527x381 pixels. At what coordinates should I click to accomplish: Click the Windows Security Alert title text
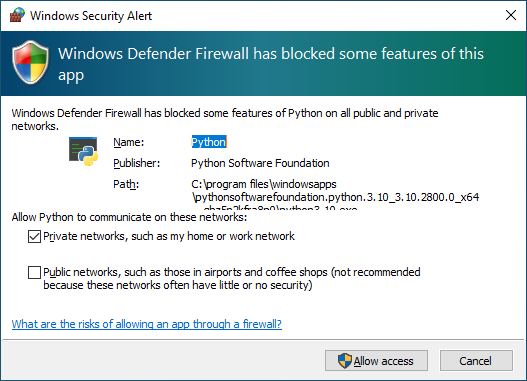tap(91, 16)
